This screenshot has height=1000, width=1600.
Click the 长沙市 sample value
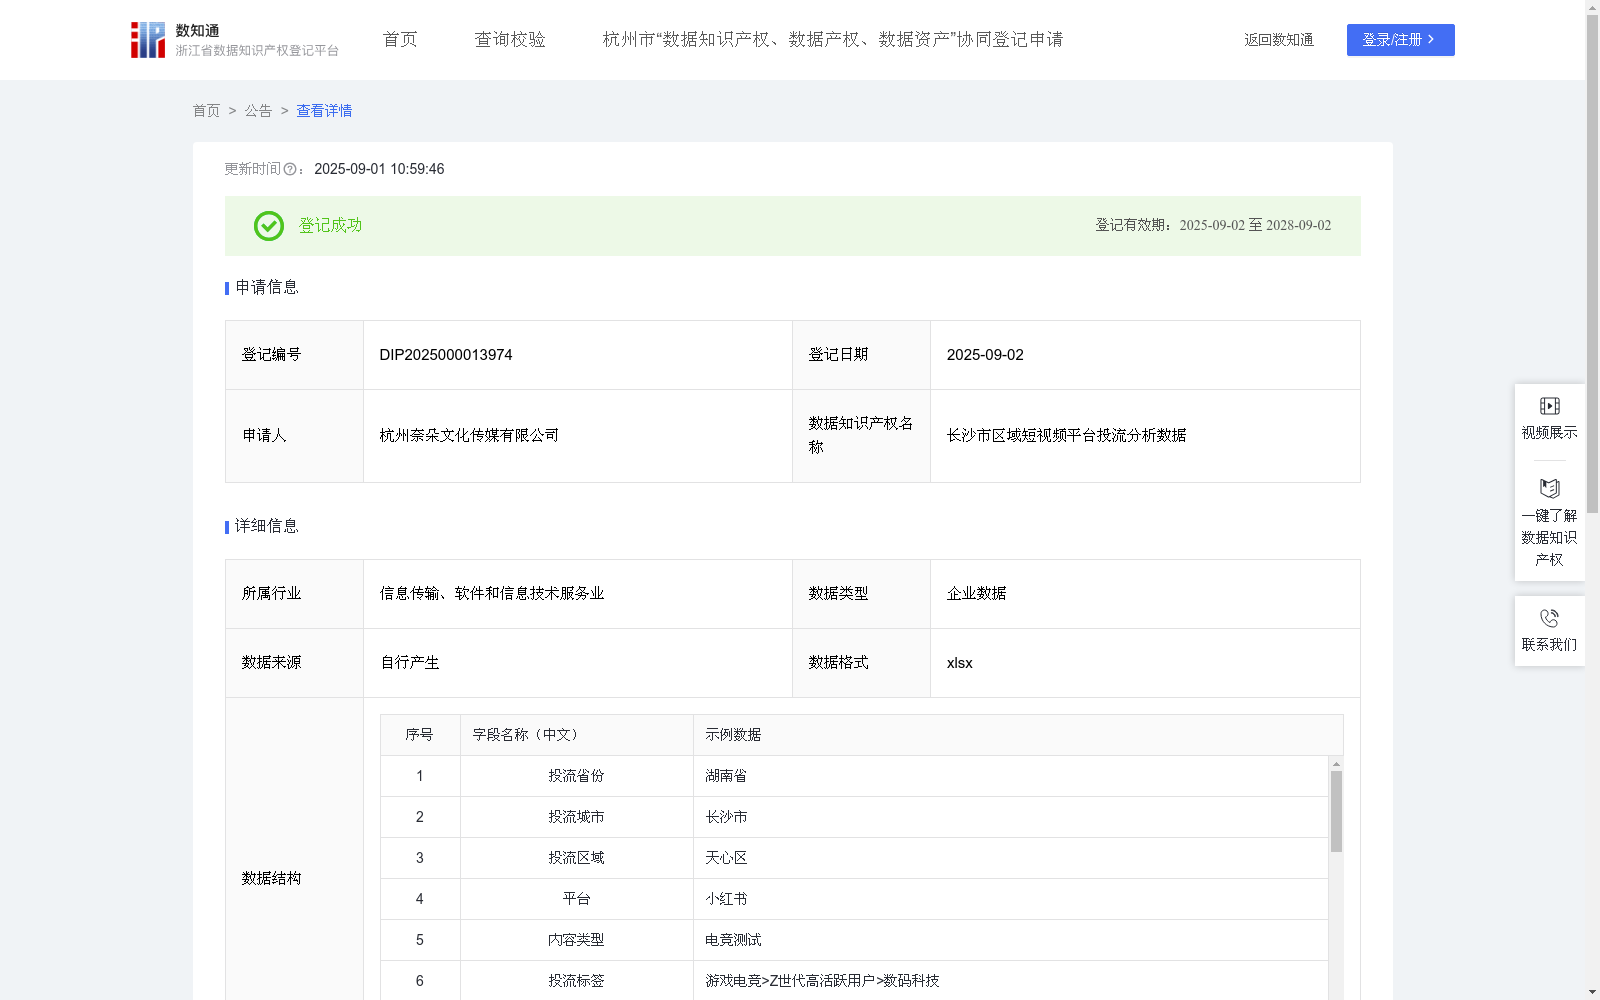[726, 817]
